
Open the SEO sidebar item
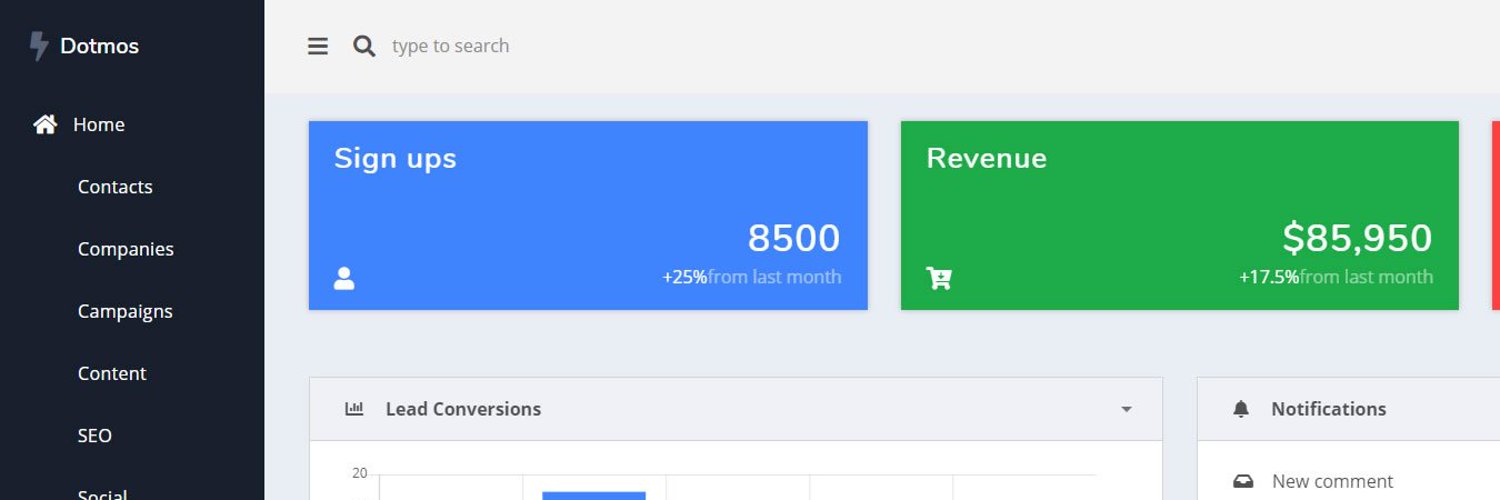click(x=95, y=435)
